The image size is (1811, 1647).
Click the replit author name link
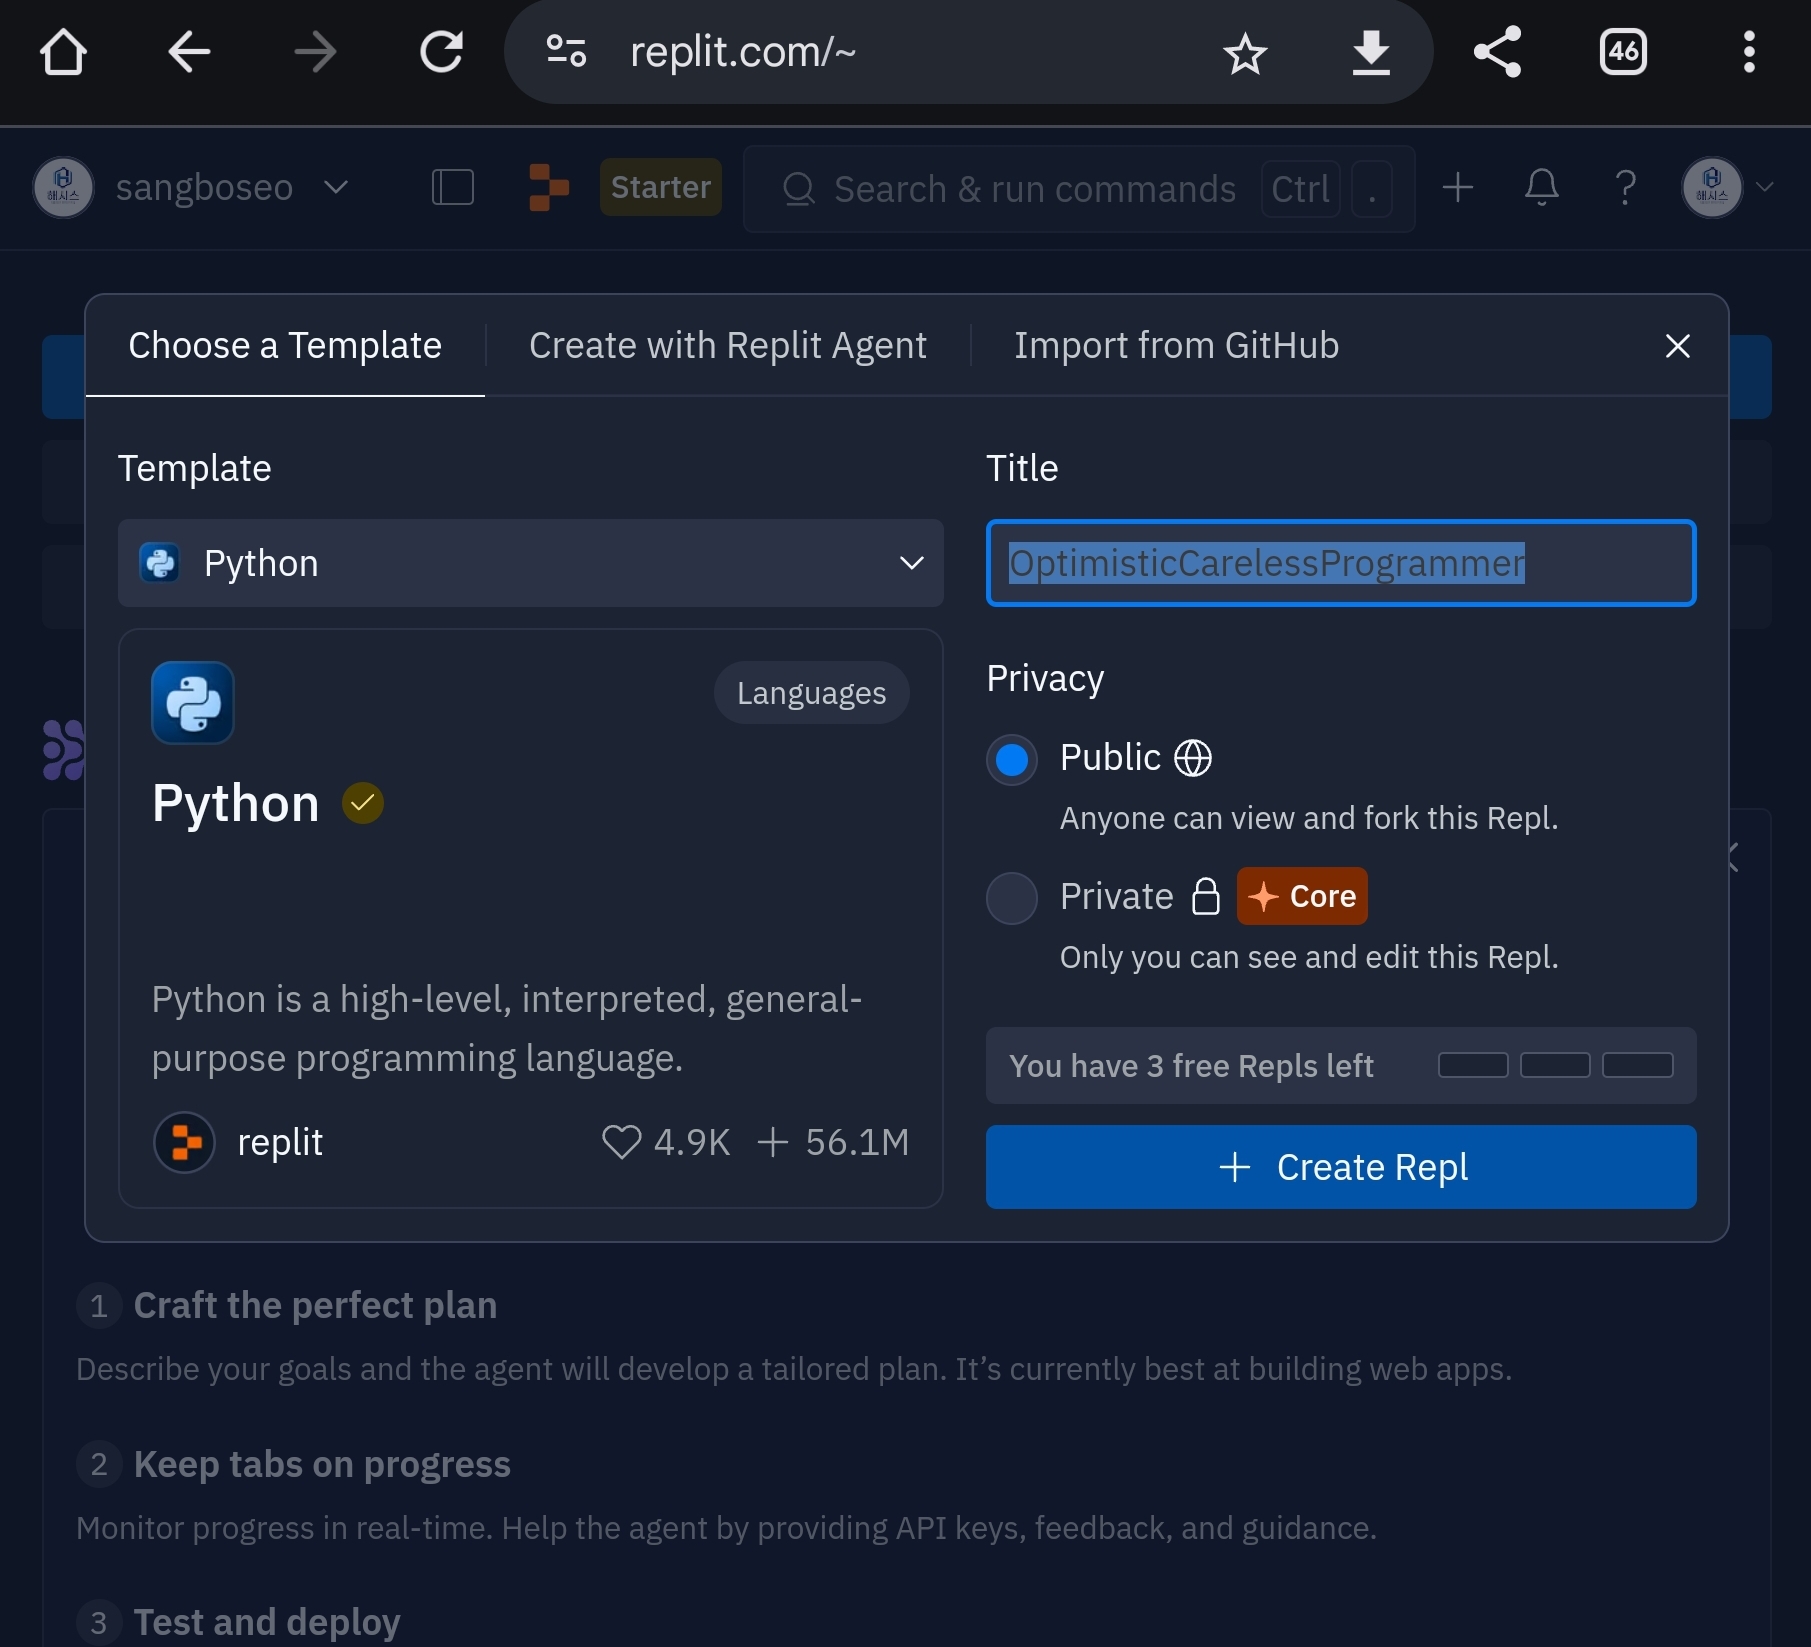(280, 1142)
